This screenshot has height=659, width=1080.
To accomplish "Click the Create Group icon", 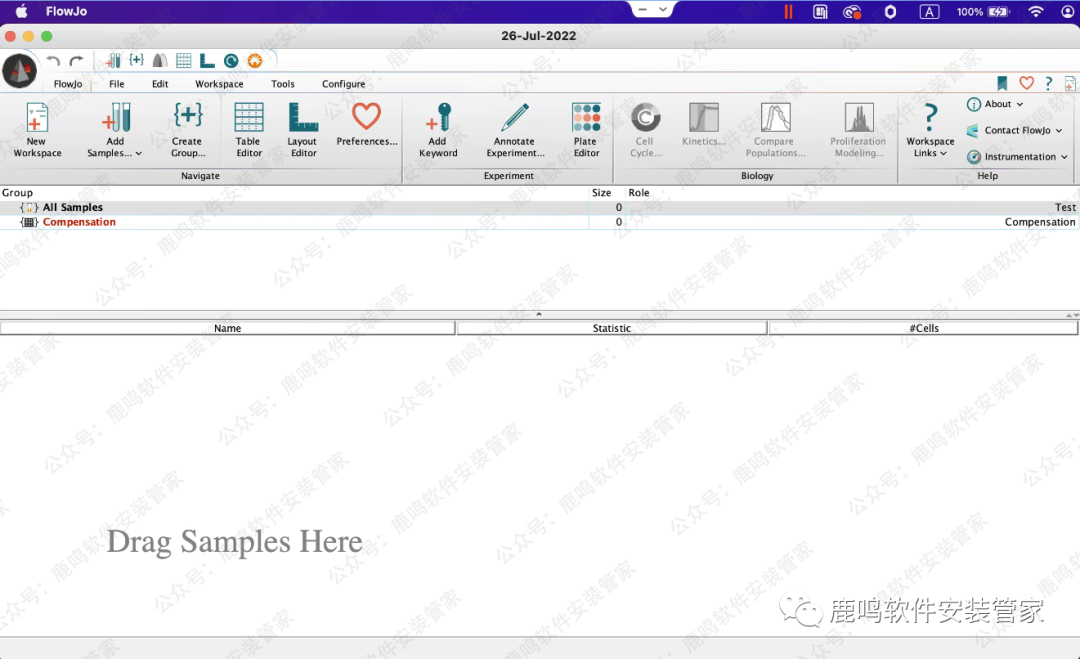I will 187,118.
